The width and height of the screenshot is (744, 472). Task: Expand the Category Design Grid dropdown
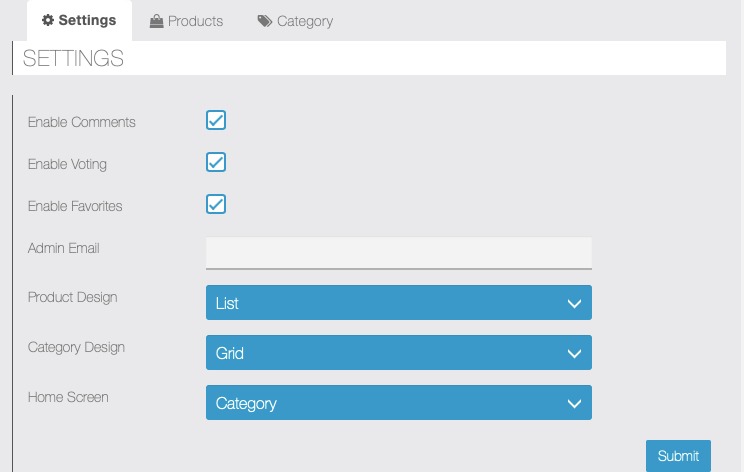399,352
